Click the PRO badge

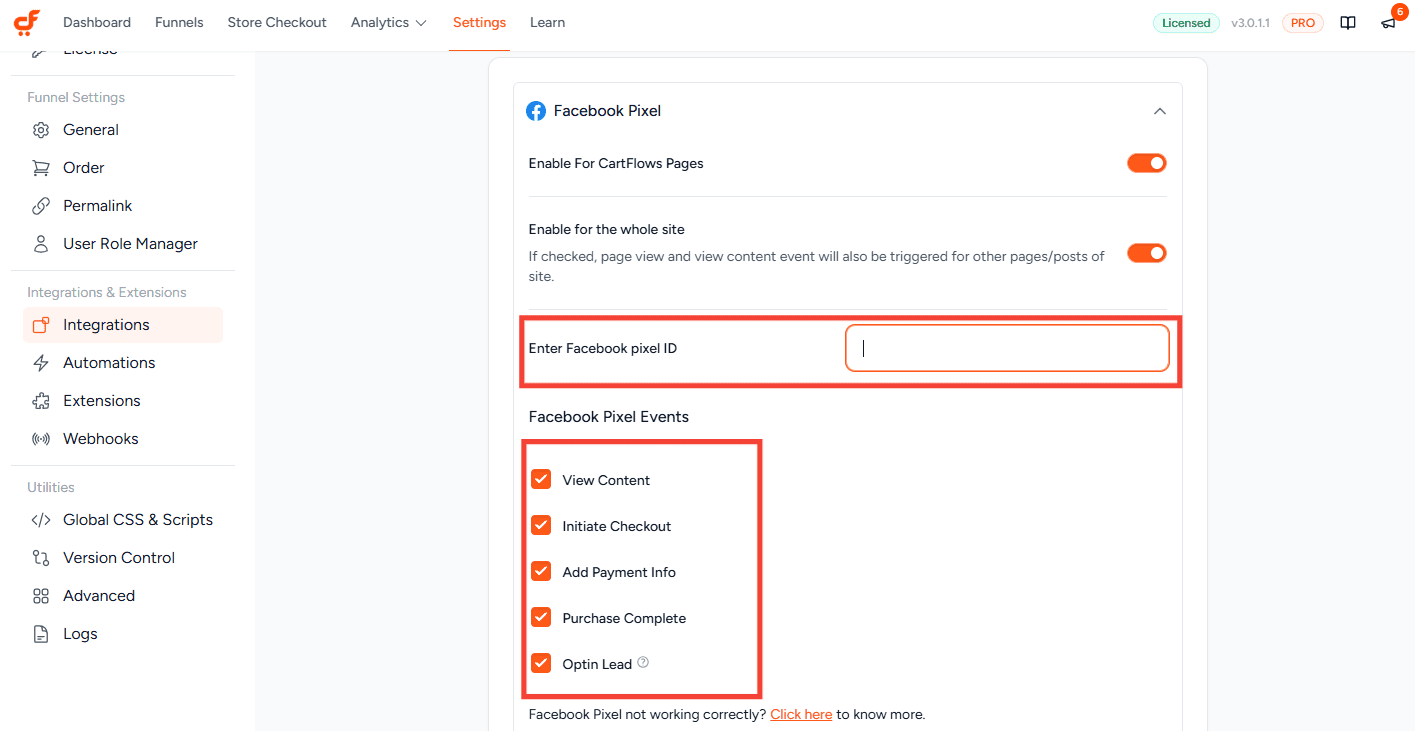(1303, 23)
